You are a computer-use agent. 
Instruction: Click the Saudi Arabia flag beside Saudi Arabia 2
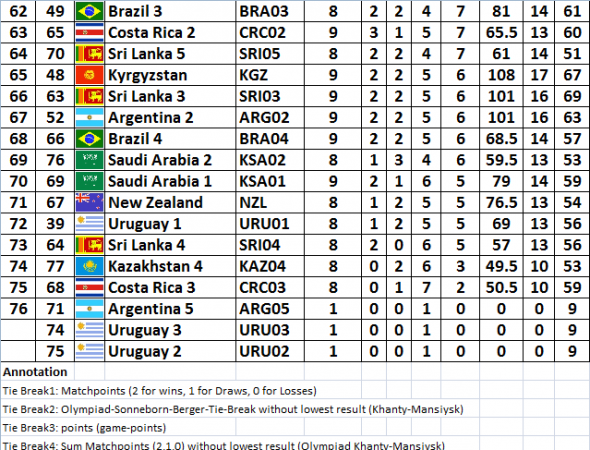pyautogui.click(x=89, y=160)
